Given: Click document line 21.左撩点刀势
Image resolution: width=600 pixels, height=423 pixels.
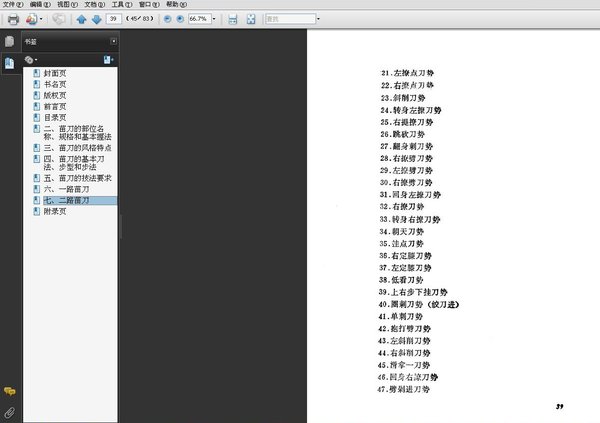Looking at the screenshot, I should pyautogui.click(x=407, y=73).
